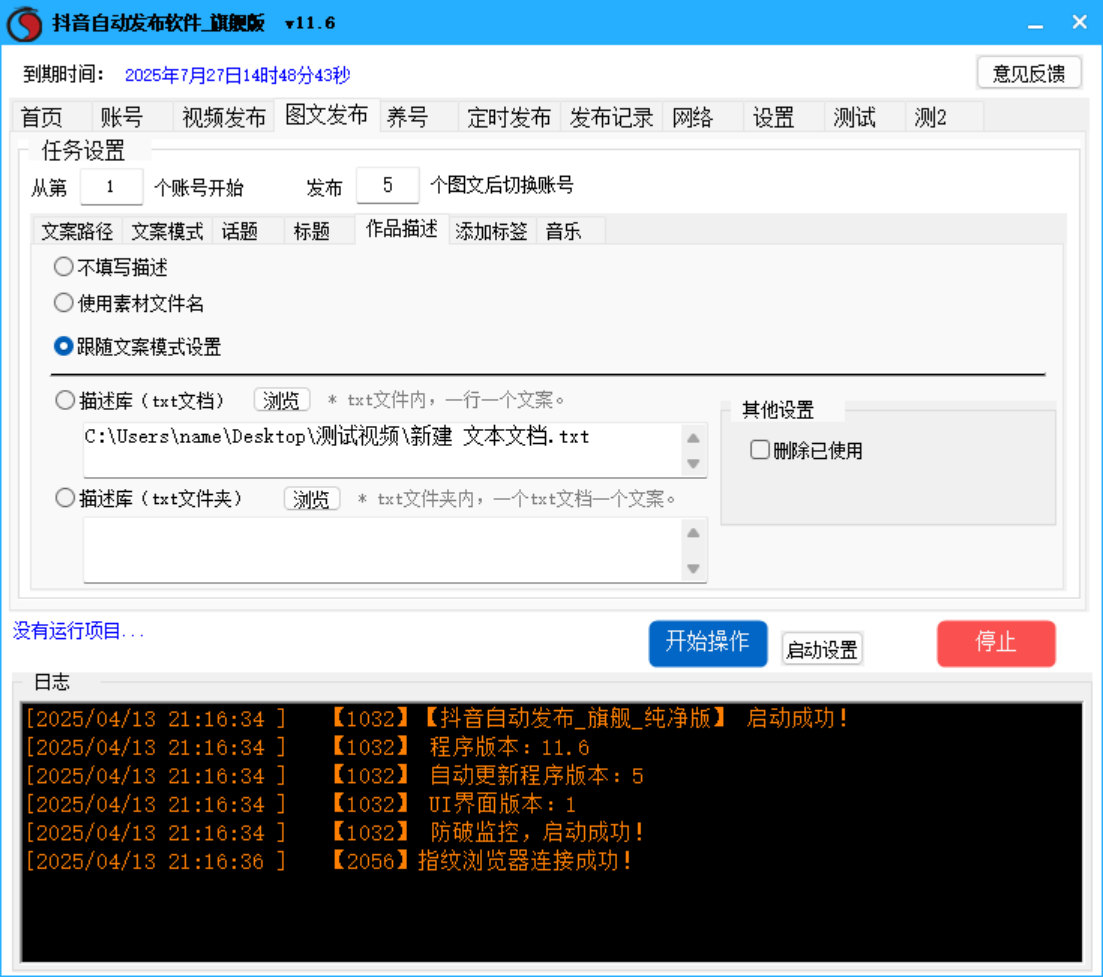Viewport: 1103px width, 977px height.
Task: Switch to the 文案模式 sub-tab
Action: coord(167,231)
